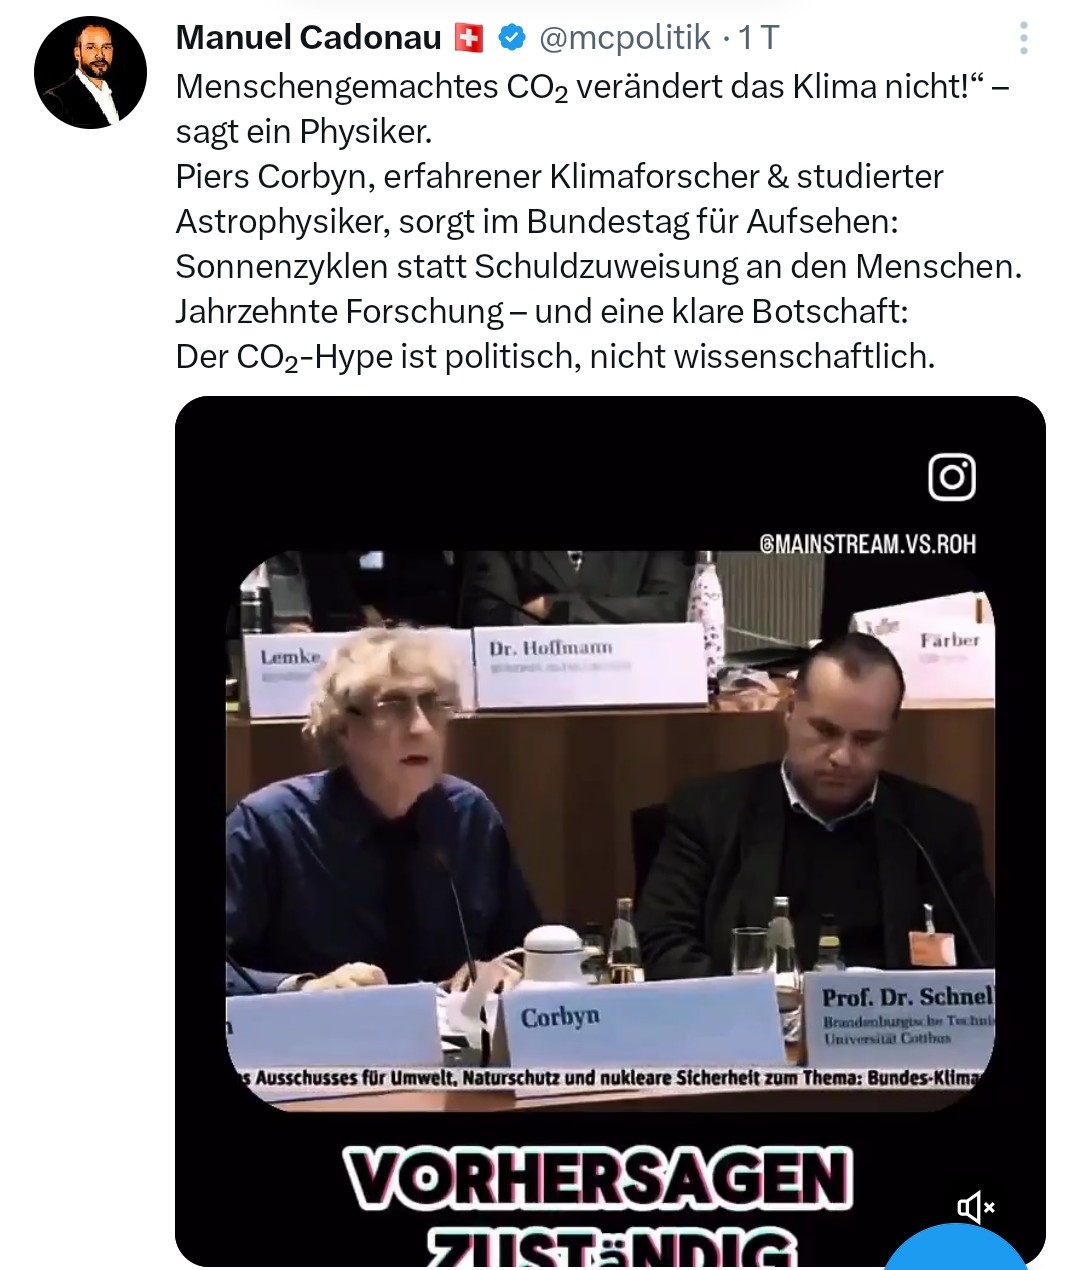The width and height of the screenshot is (1080, 1270).
Task: Click the Instagram logo in the video
Action: (952, 477)
